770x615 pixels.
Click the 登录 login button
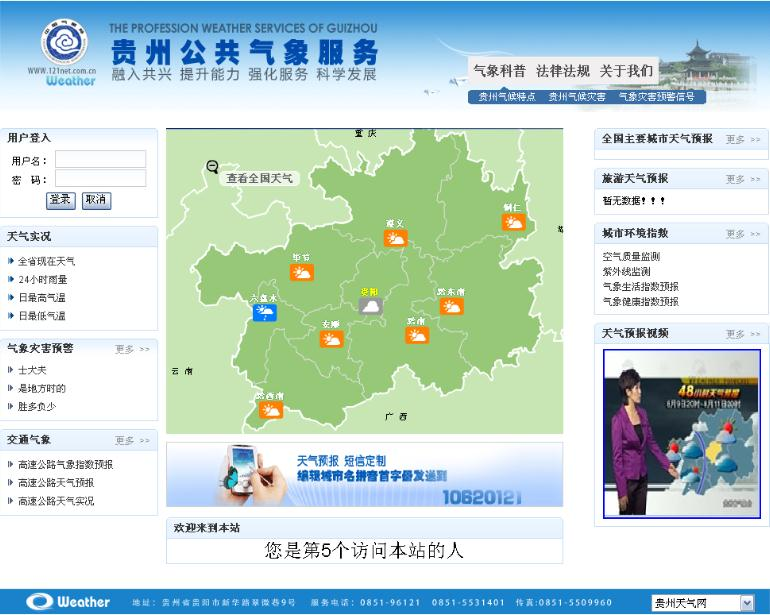61,200
